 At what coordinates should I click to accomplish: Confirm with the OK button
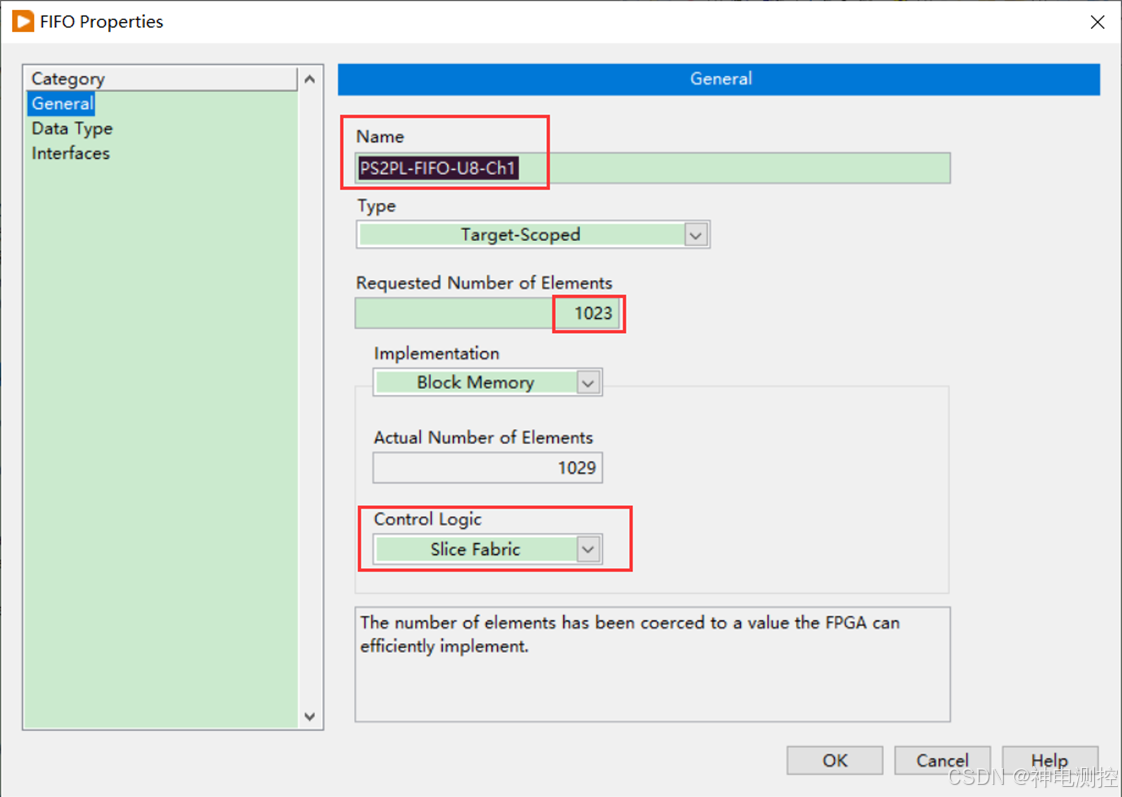834,760
